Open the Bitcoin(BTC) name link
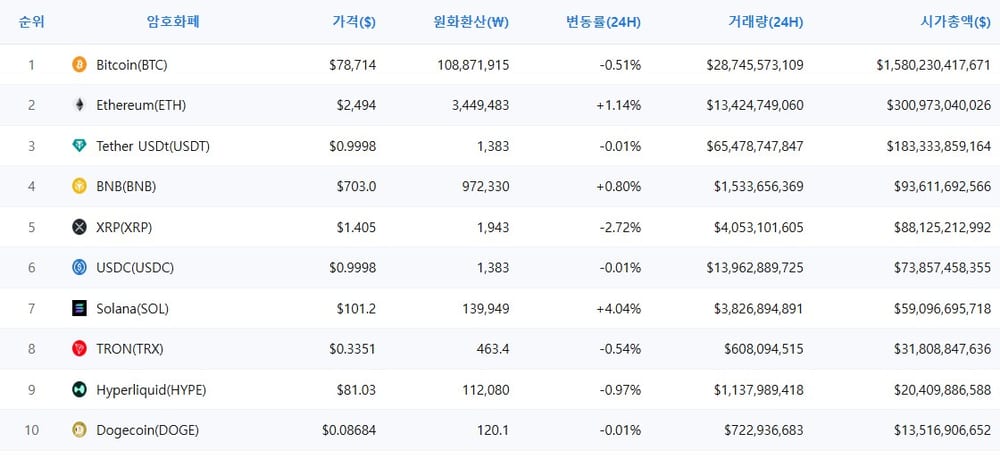Viewport: 1000px width, 459px height. pyautogui.click(x=132, y=65)
